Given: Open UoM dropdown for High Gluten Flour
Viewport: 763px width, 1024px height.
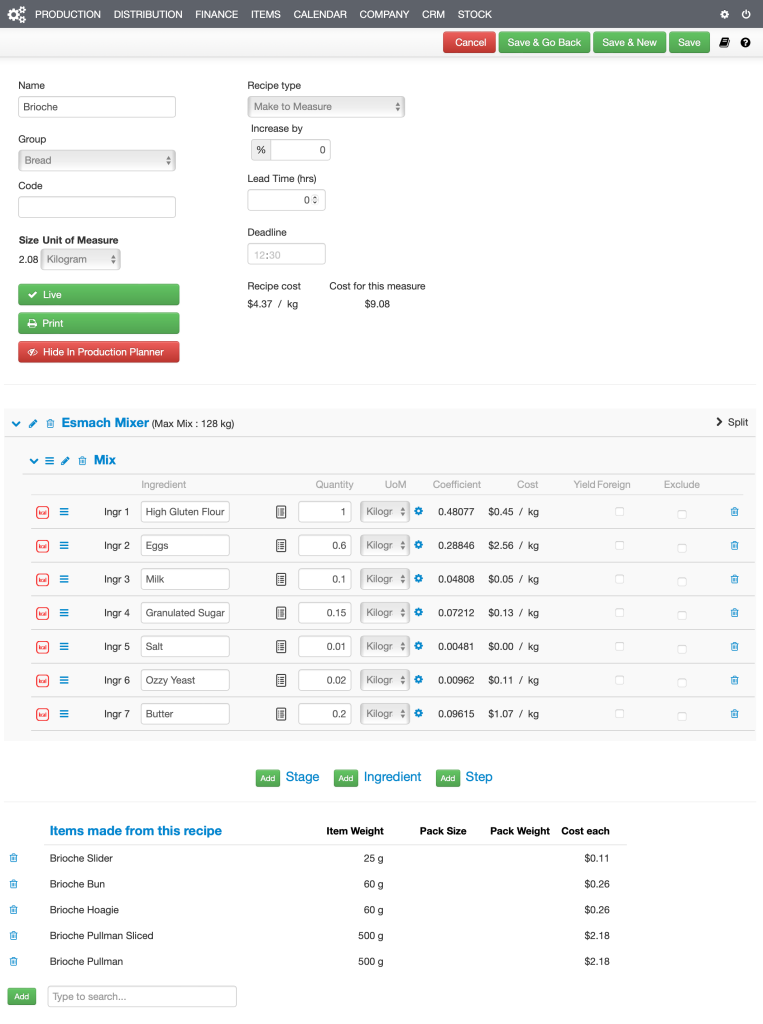Looking at the screenshot, I should (385, 512).
